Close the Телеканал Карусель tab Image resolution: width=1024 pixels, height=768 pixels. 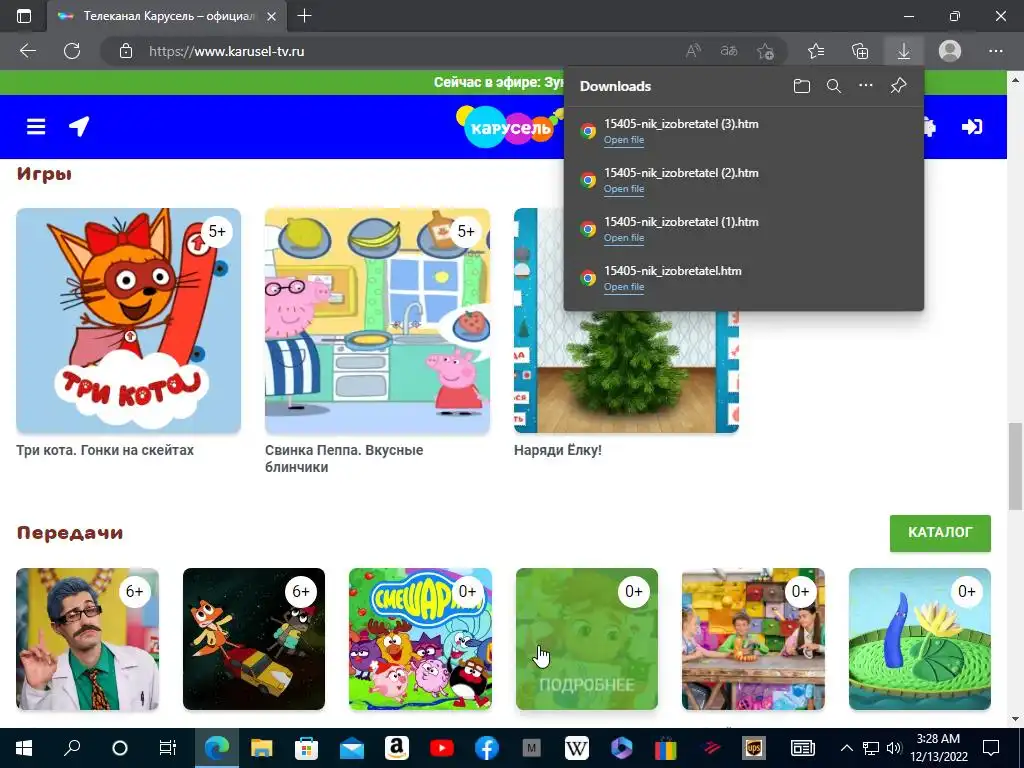pyautogui.click(x=272, y=16)
